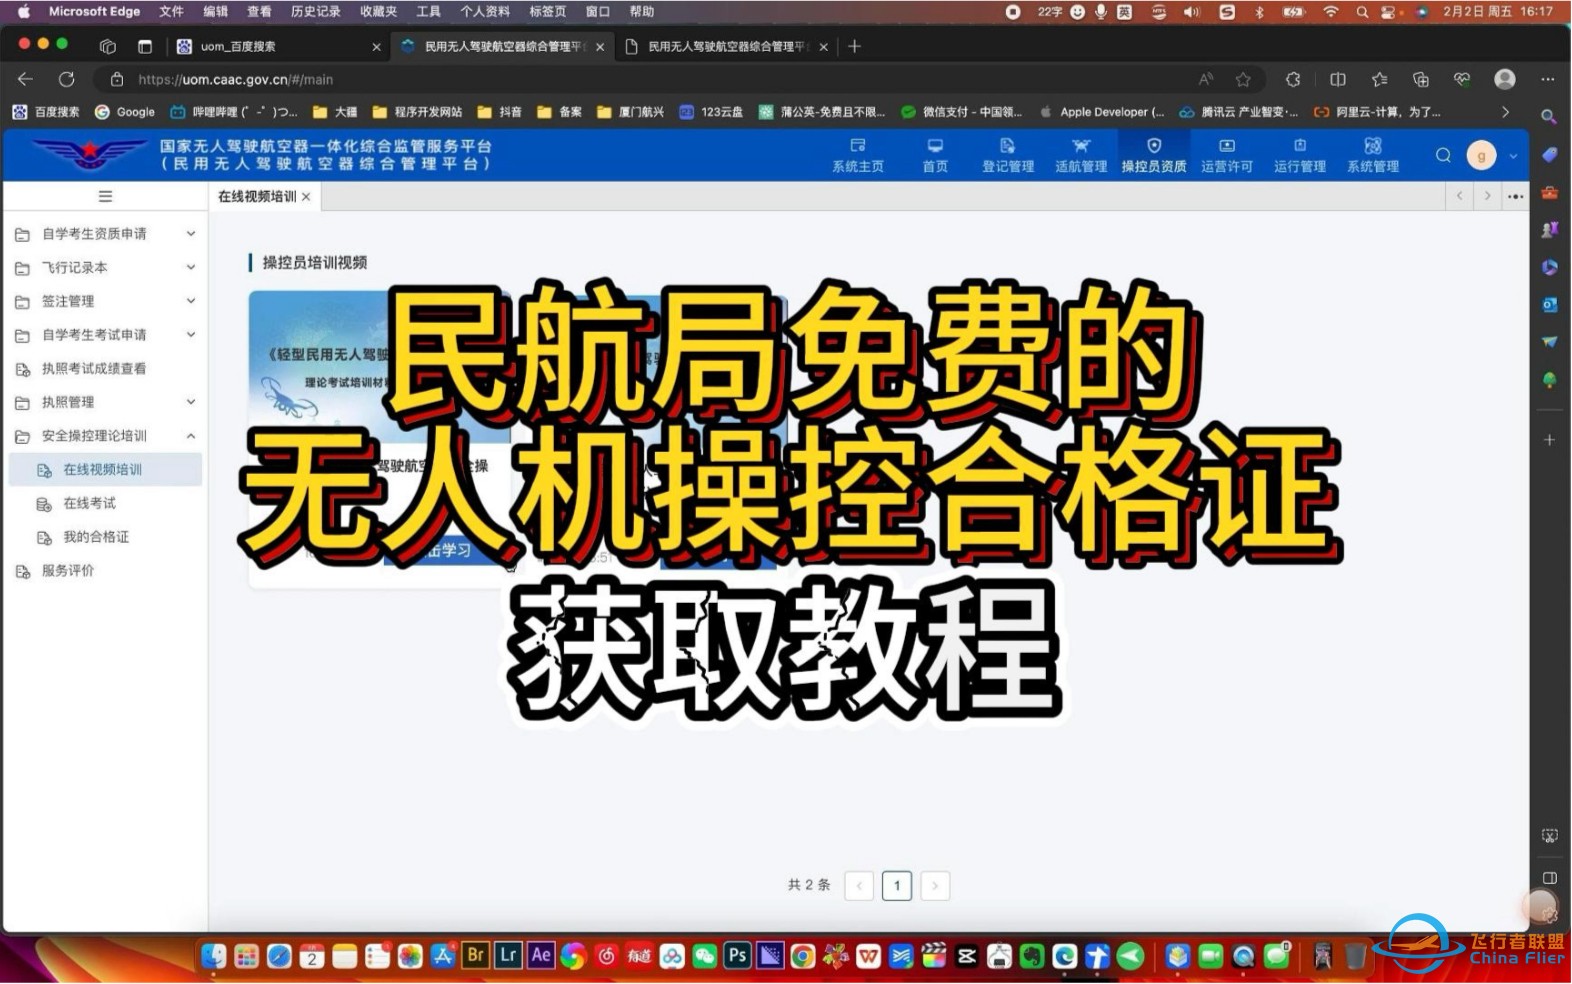Image resolution: width=1572 pixels, height=984 pixels.
Task: Go to next pagination page
Action: pos(935,885)
